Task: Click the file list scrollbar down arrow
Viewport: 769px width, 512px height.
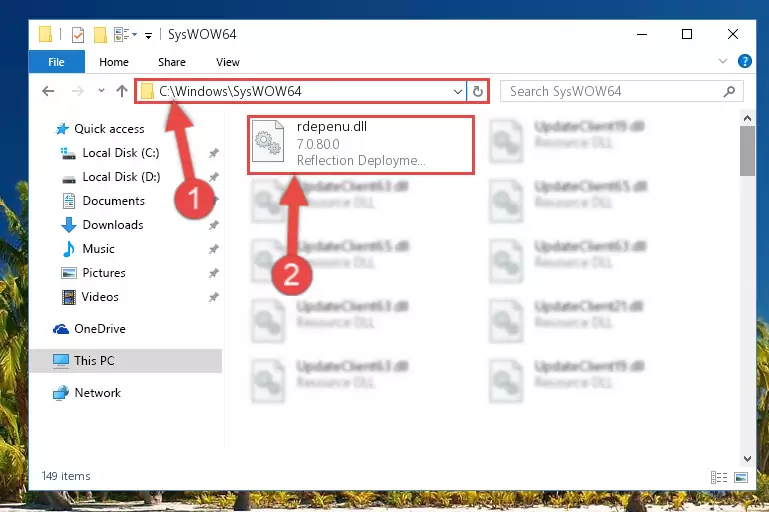Action: [x=747, y=459]
